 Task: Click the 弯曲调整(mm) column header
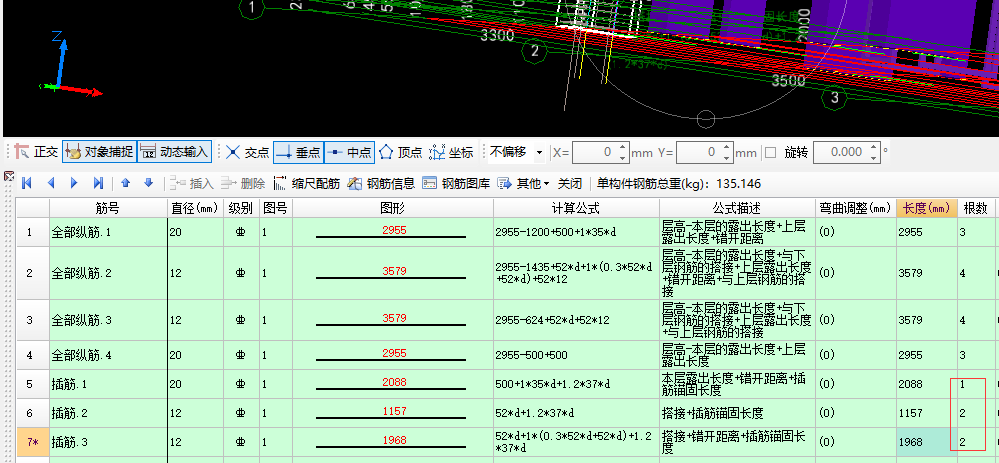pyautogui.click(x=856, y=208)
